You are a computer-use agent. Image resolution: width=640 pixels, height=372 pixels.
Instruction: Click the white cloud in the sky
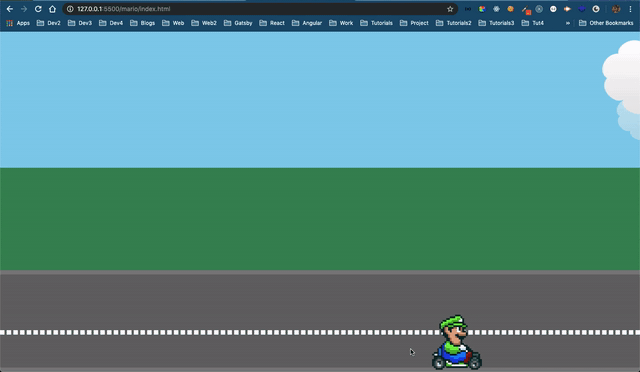click(622, 78)
